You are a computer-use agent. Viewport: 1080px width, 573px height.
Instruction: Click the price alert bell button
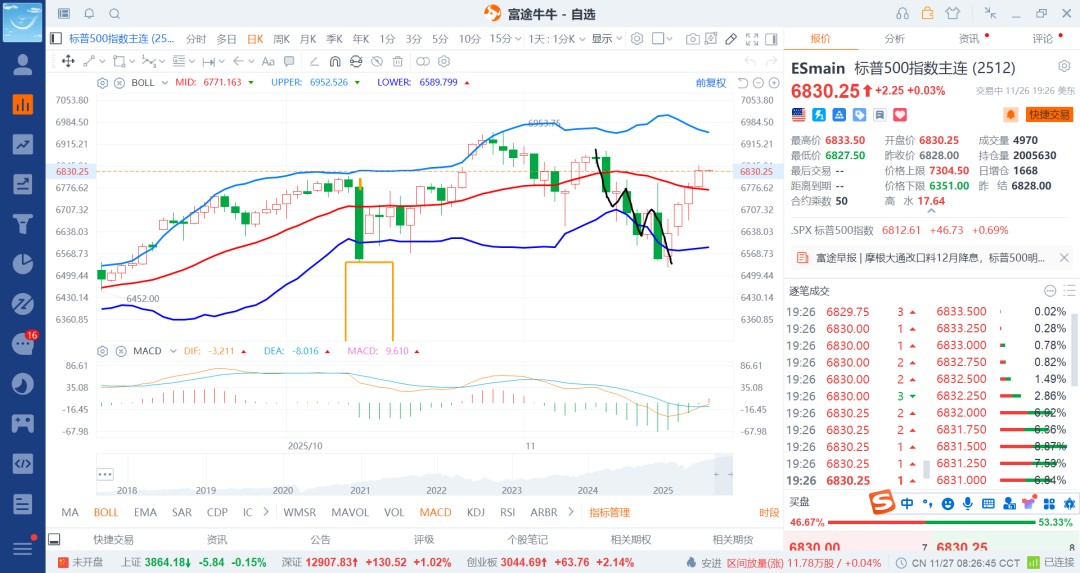pyautogui.click(x=1010, y=114)
